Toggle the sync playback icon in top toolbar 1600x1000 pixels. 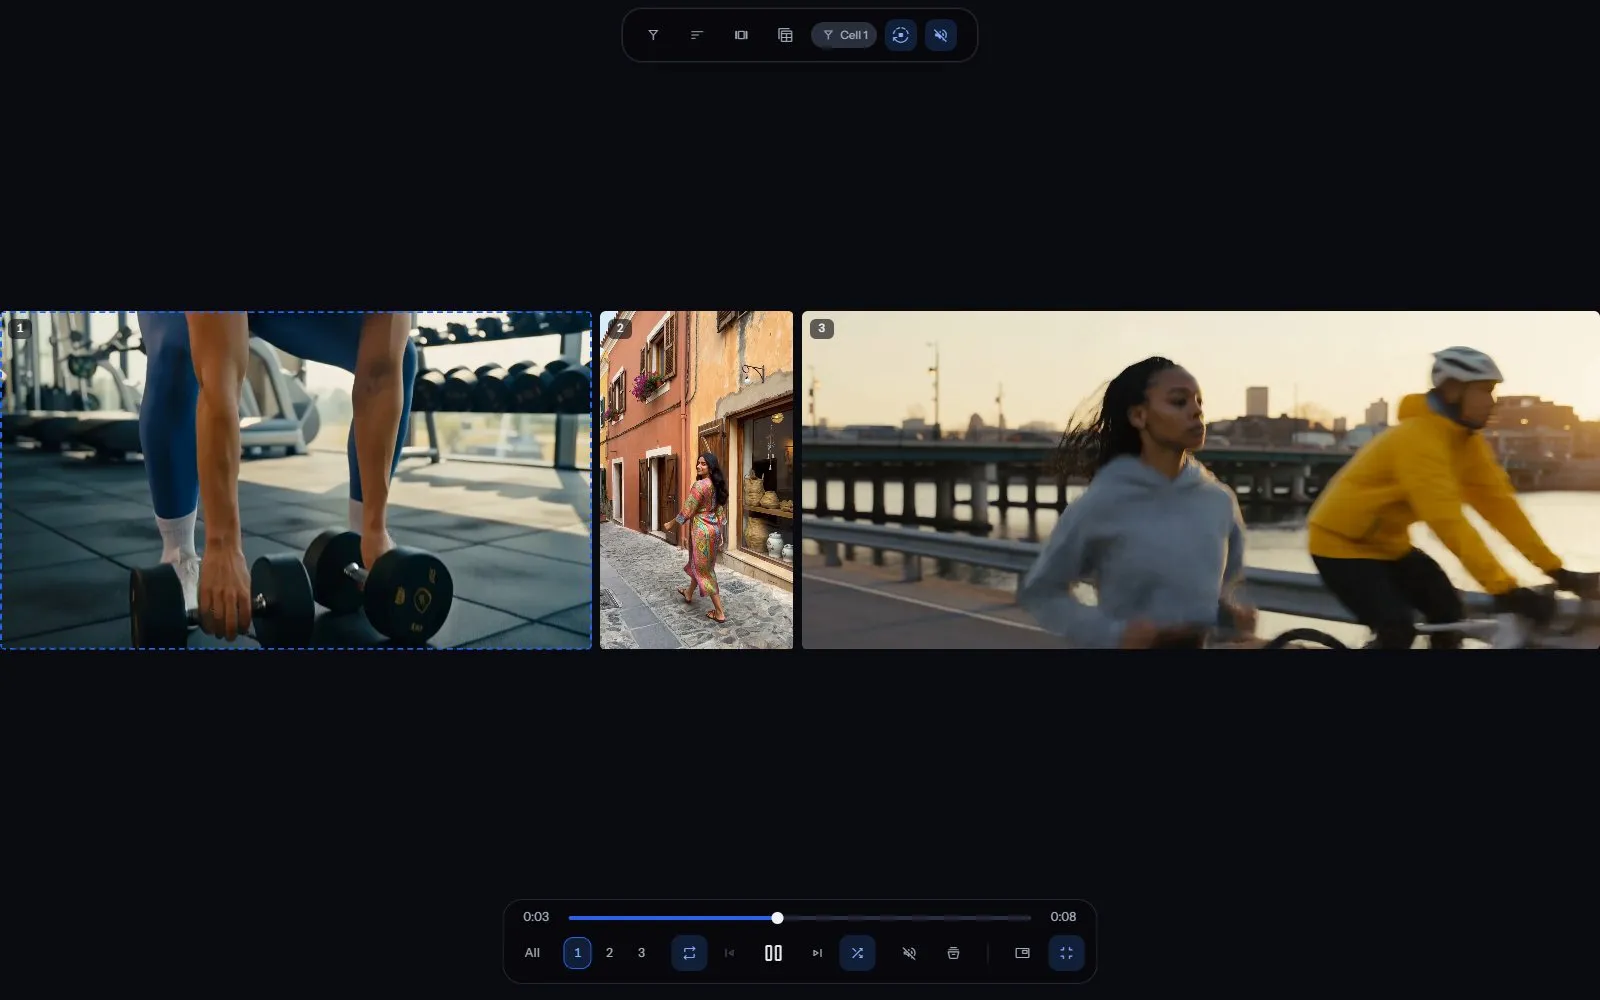pyautogui.click(x=901, y=35)
